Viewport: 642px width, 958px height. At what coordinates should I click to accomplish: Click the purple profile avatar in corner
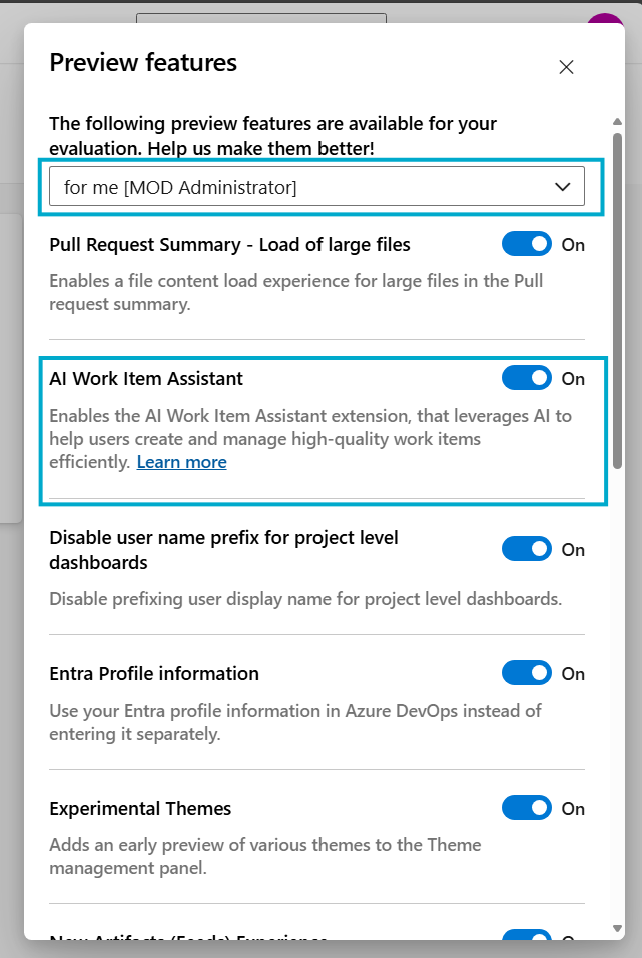point(606,18)
